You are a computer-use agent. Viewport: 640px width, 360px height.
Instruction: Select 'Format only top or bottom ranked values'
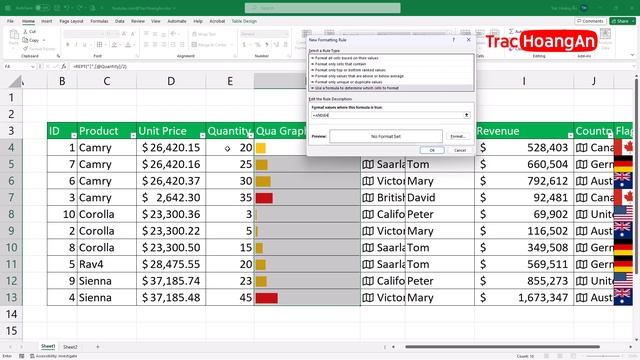(x=391, y=70)
